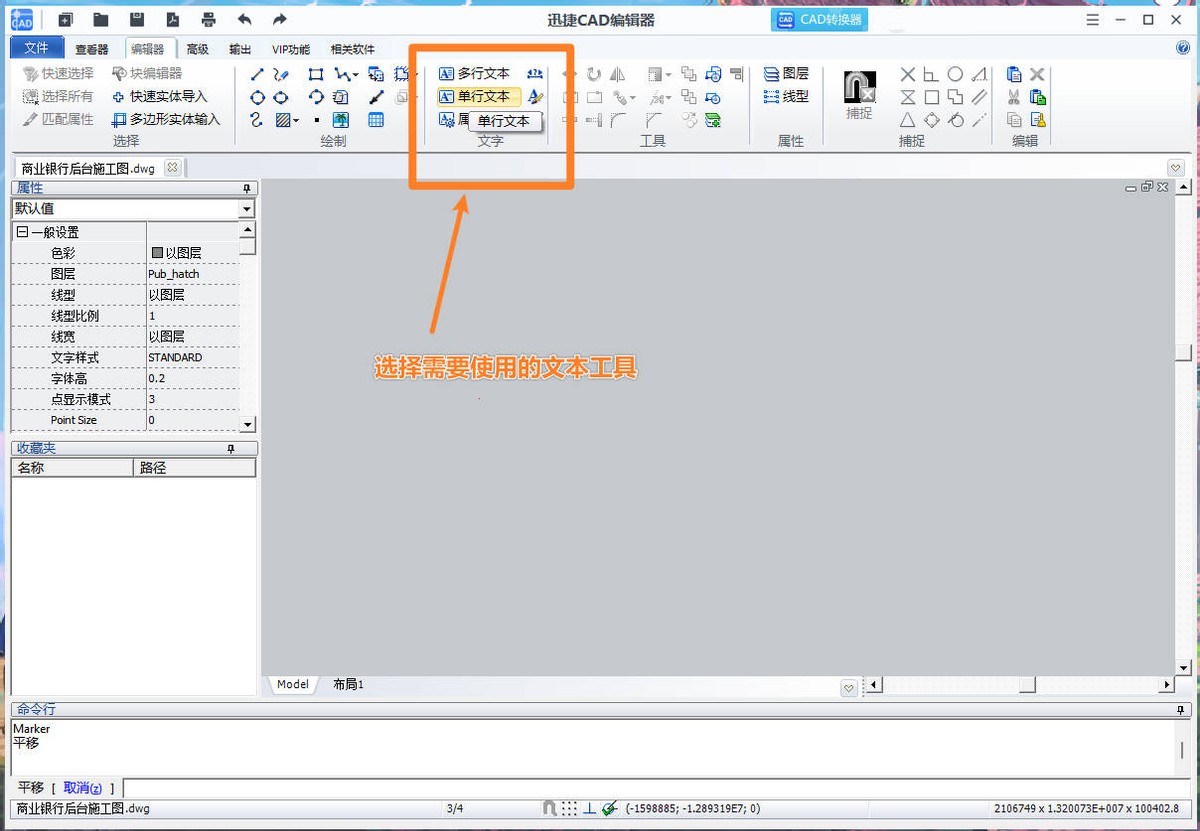Toggle grid snap in the status bar
1200x831 pixels.
pos(568,808)
